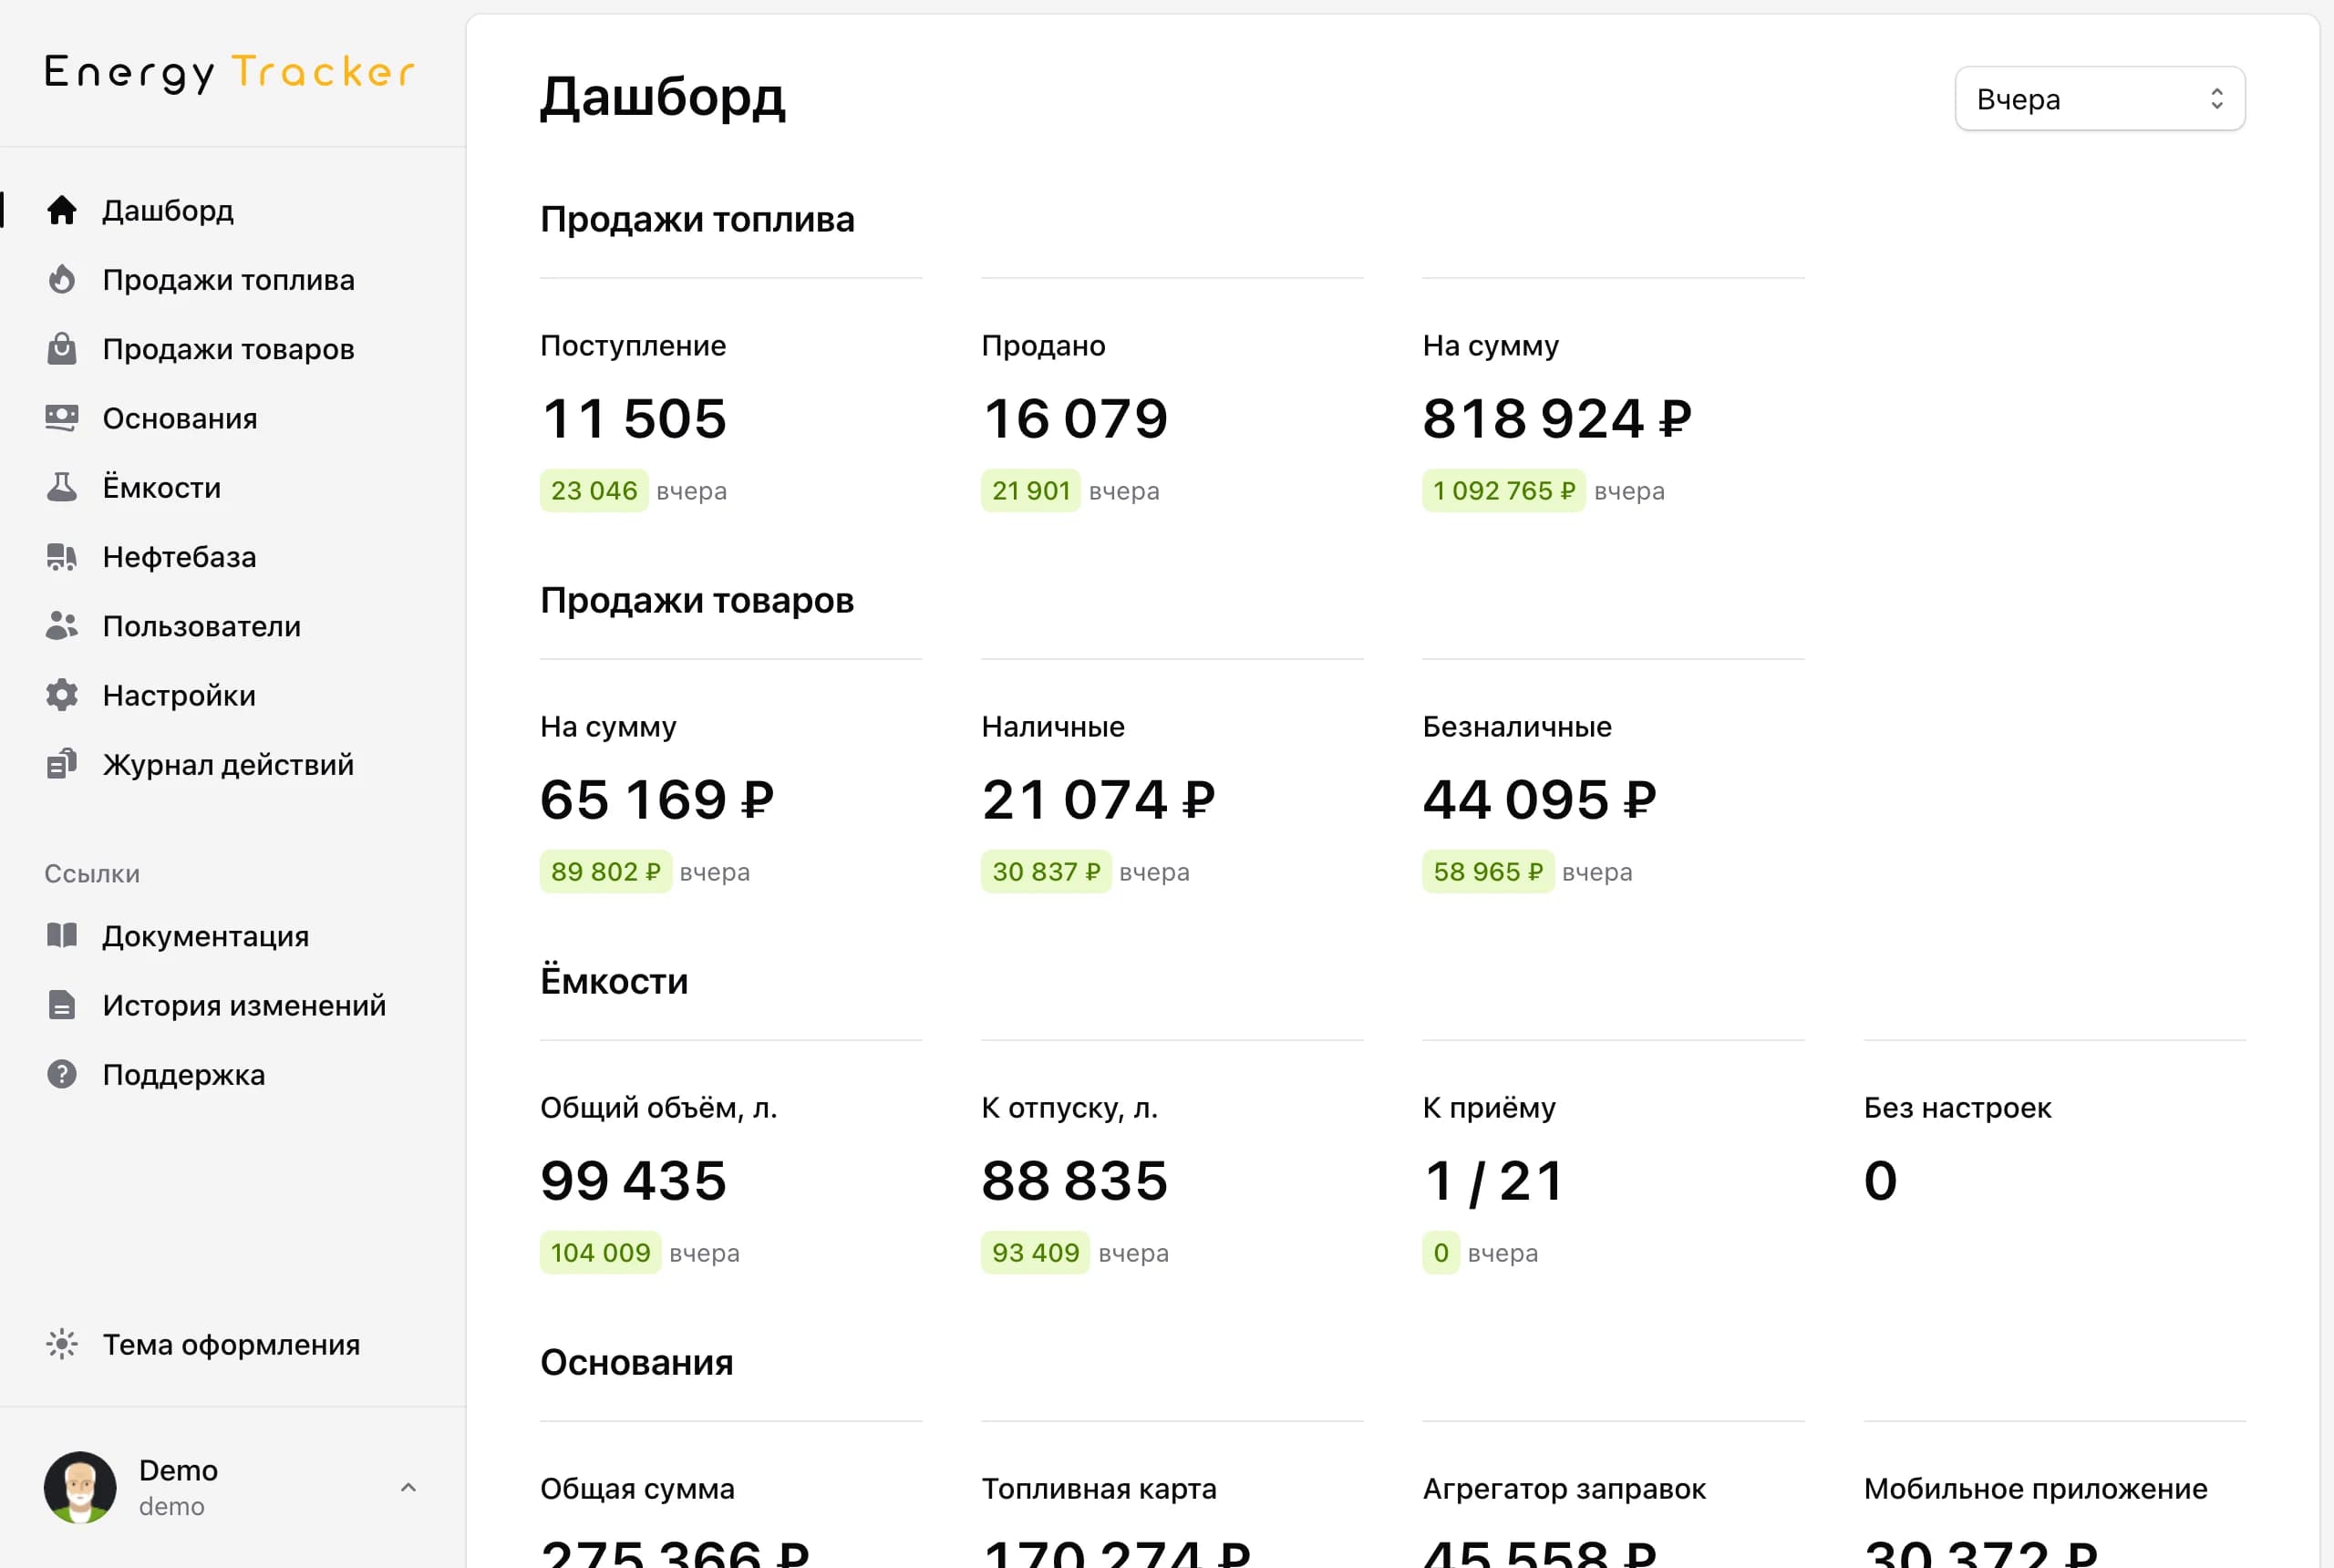Open Журнал действий page
2334x1568 pixels.
click(x=229, y=764)
